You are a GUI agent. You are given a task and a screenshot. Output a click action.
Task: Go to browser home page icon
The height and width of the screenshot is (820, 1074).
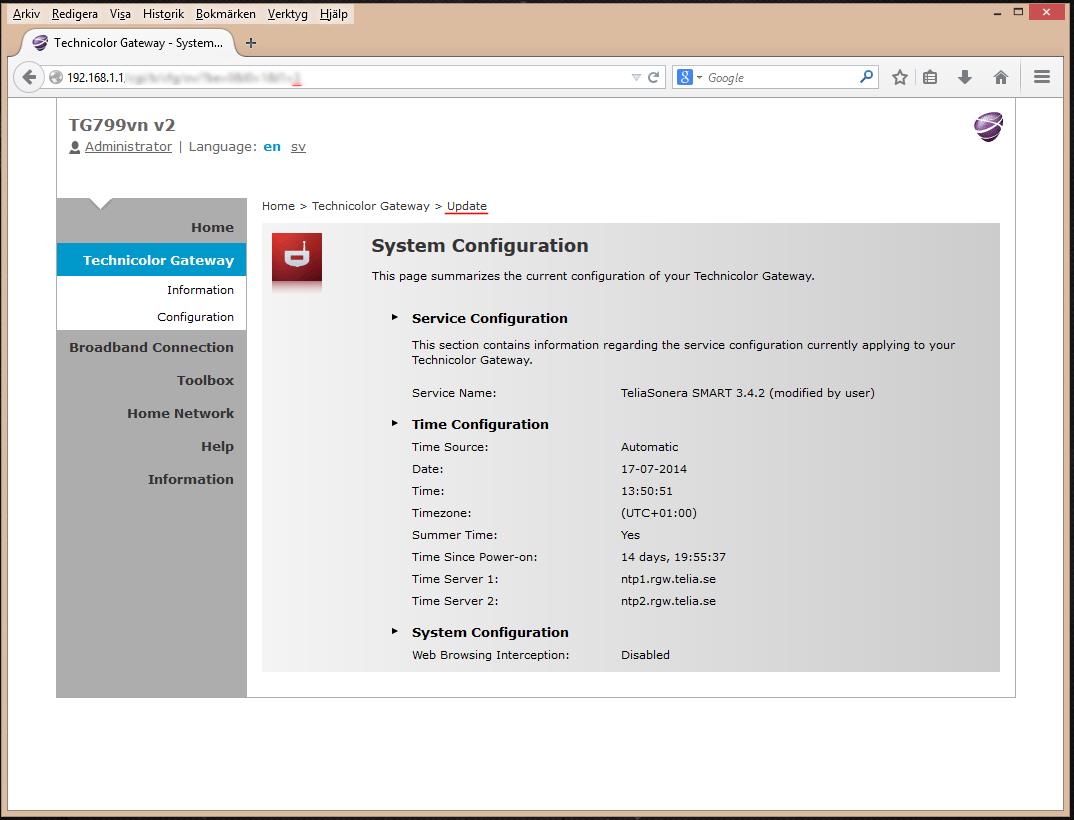pyautogui.click(x=1001, y=77)
